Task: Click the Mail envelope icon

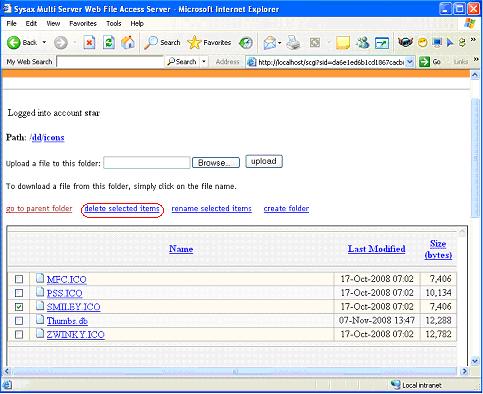Action: [x=270, y=43]
